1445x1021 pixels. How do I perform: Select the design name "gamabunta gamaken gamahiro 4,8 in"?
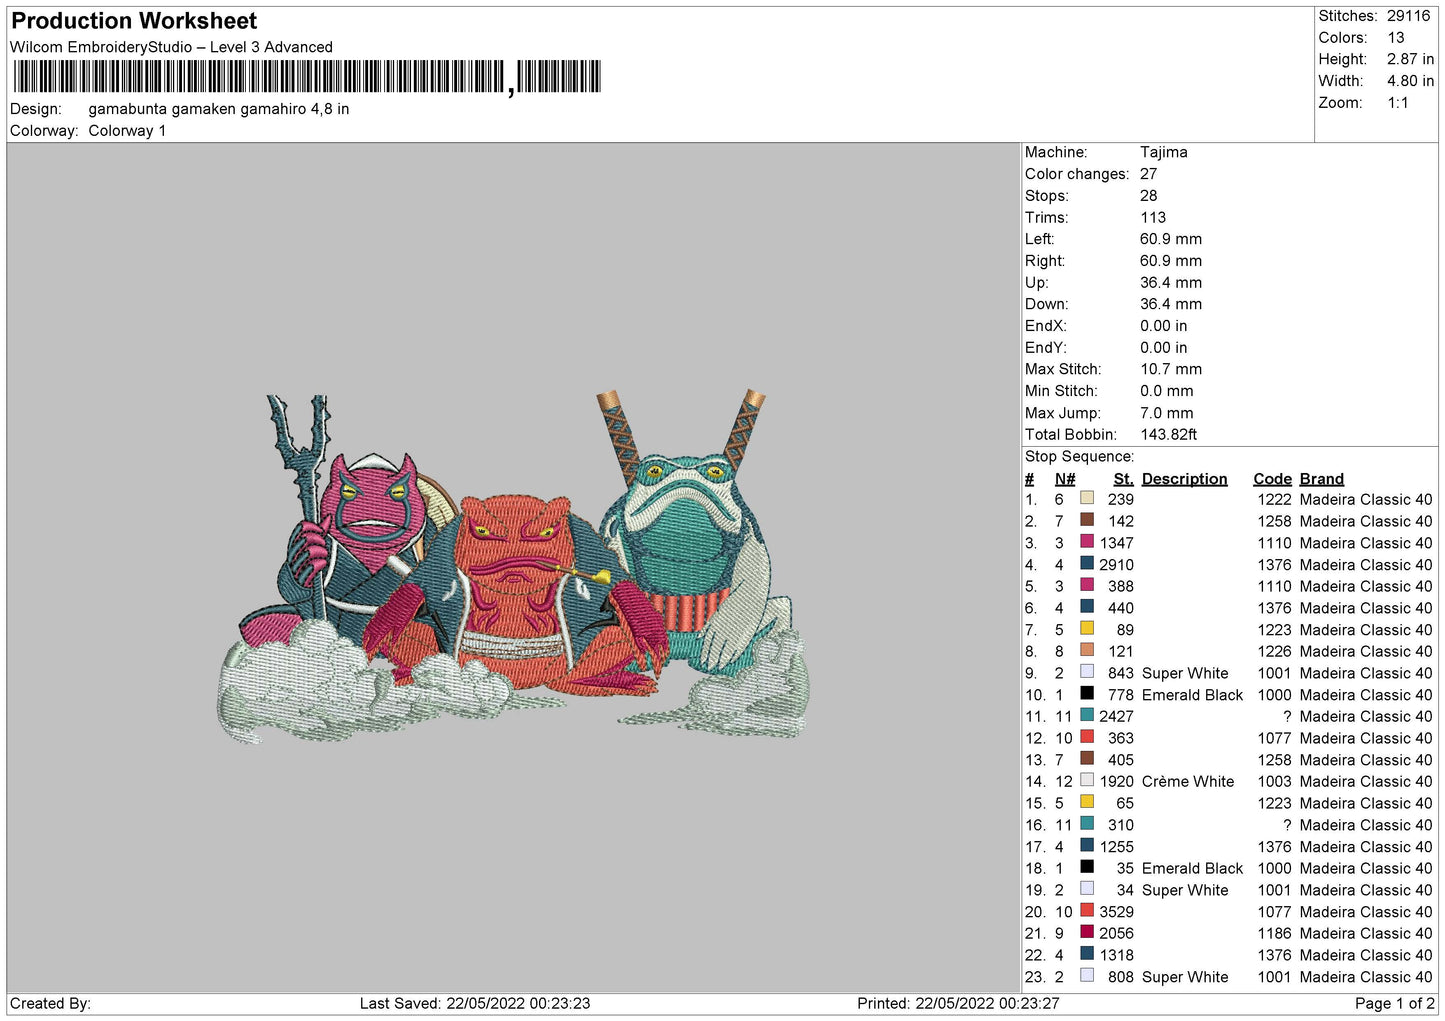coord(219,109)
